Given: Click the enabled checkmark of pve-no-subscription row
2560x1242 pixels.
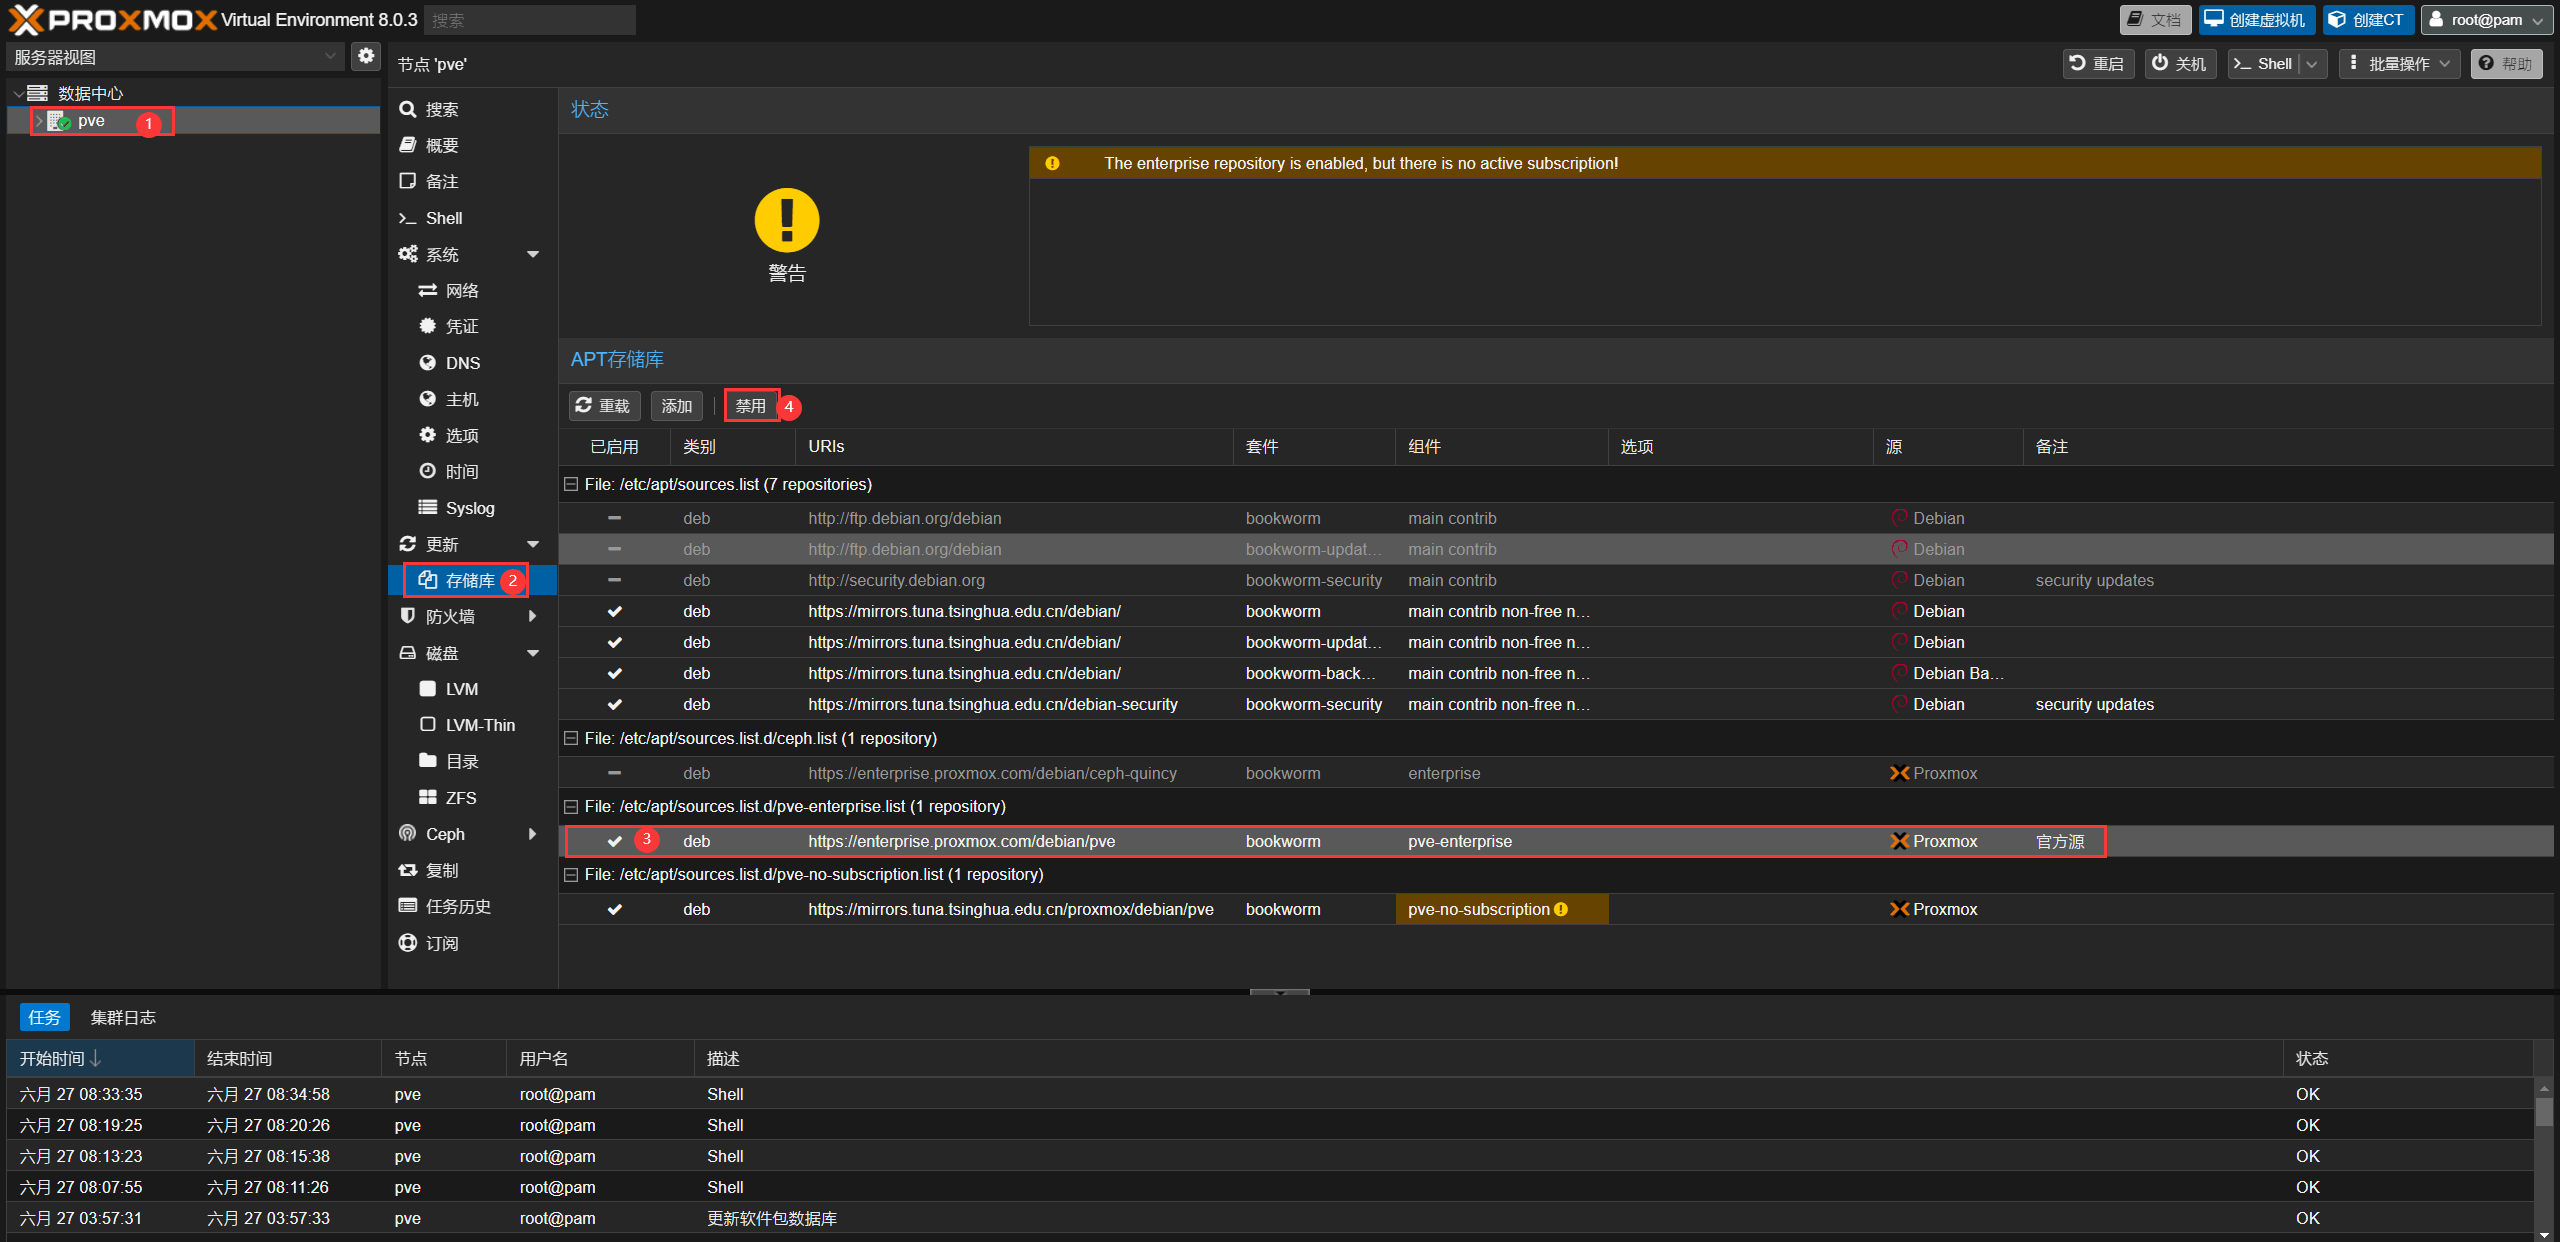Looking at the screenshot, I should [x=614, y=909].
